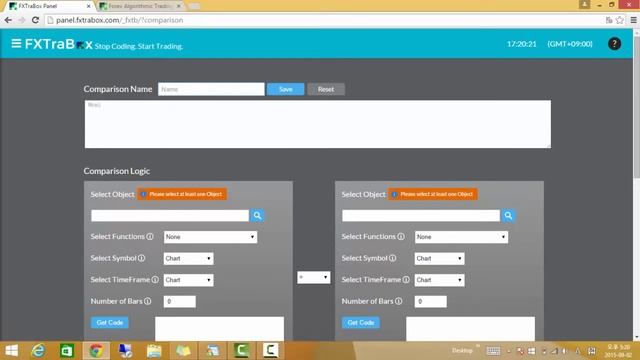Screen dimensions: 640x360
Task: Click the GMT+09:00 timezone text
Action: click(570, 44)
